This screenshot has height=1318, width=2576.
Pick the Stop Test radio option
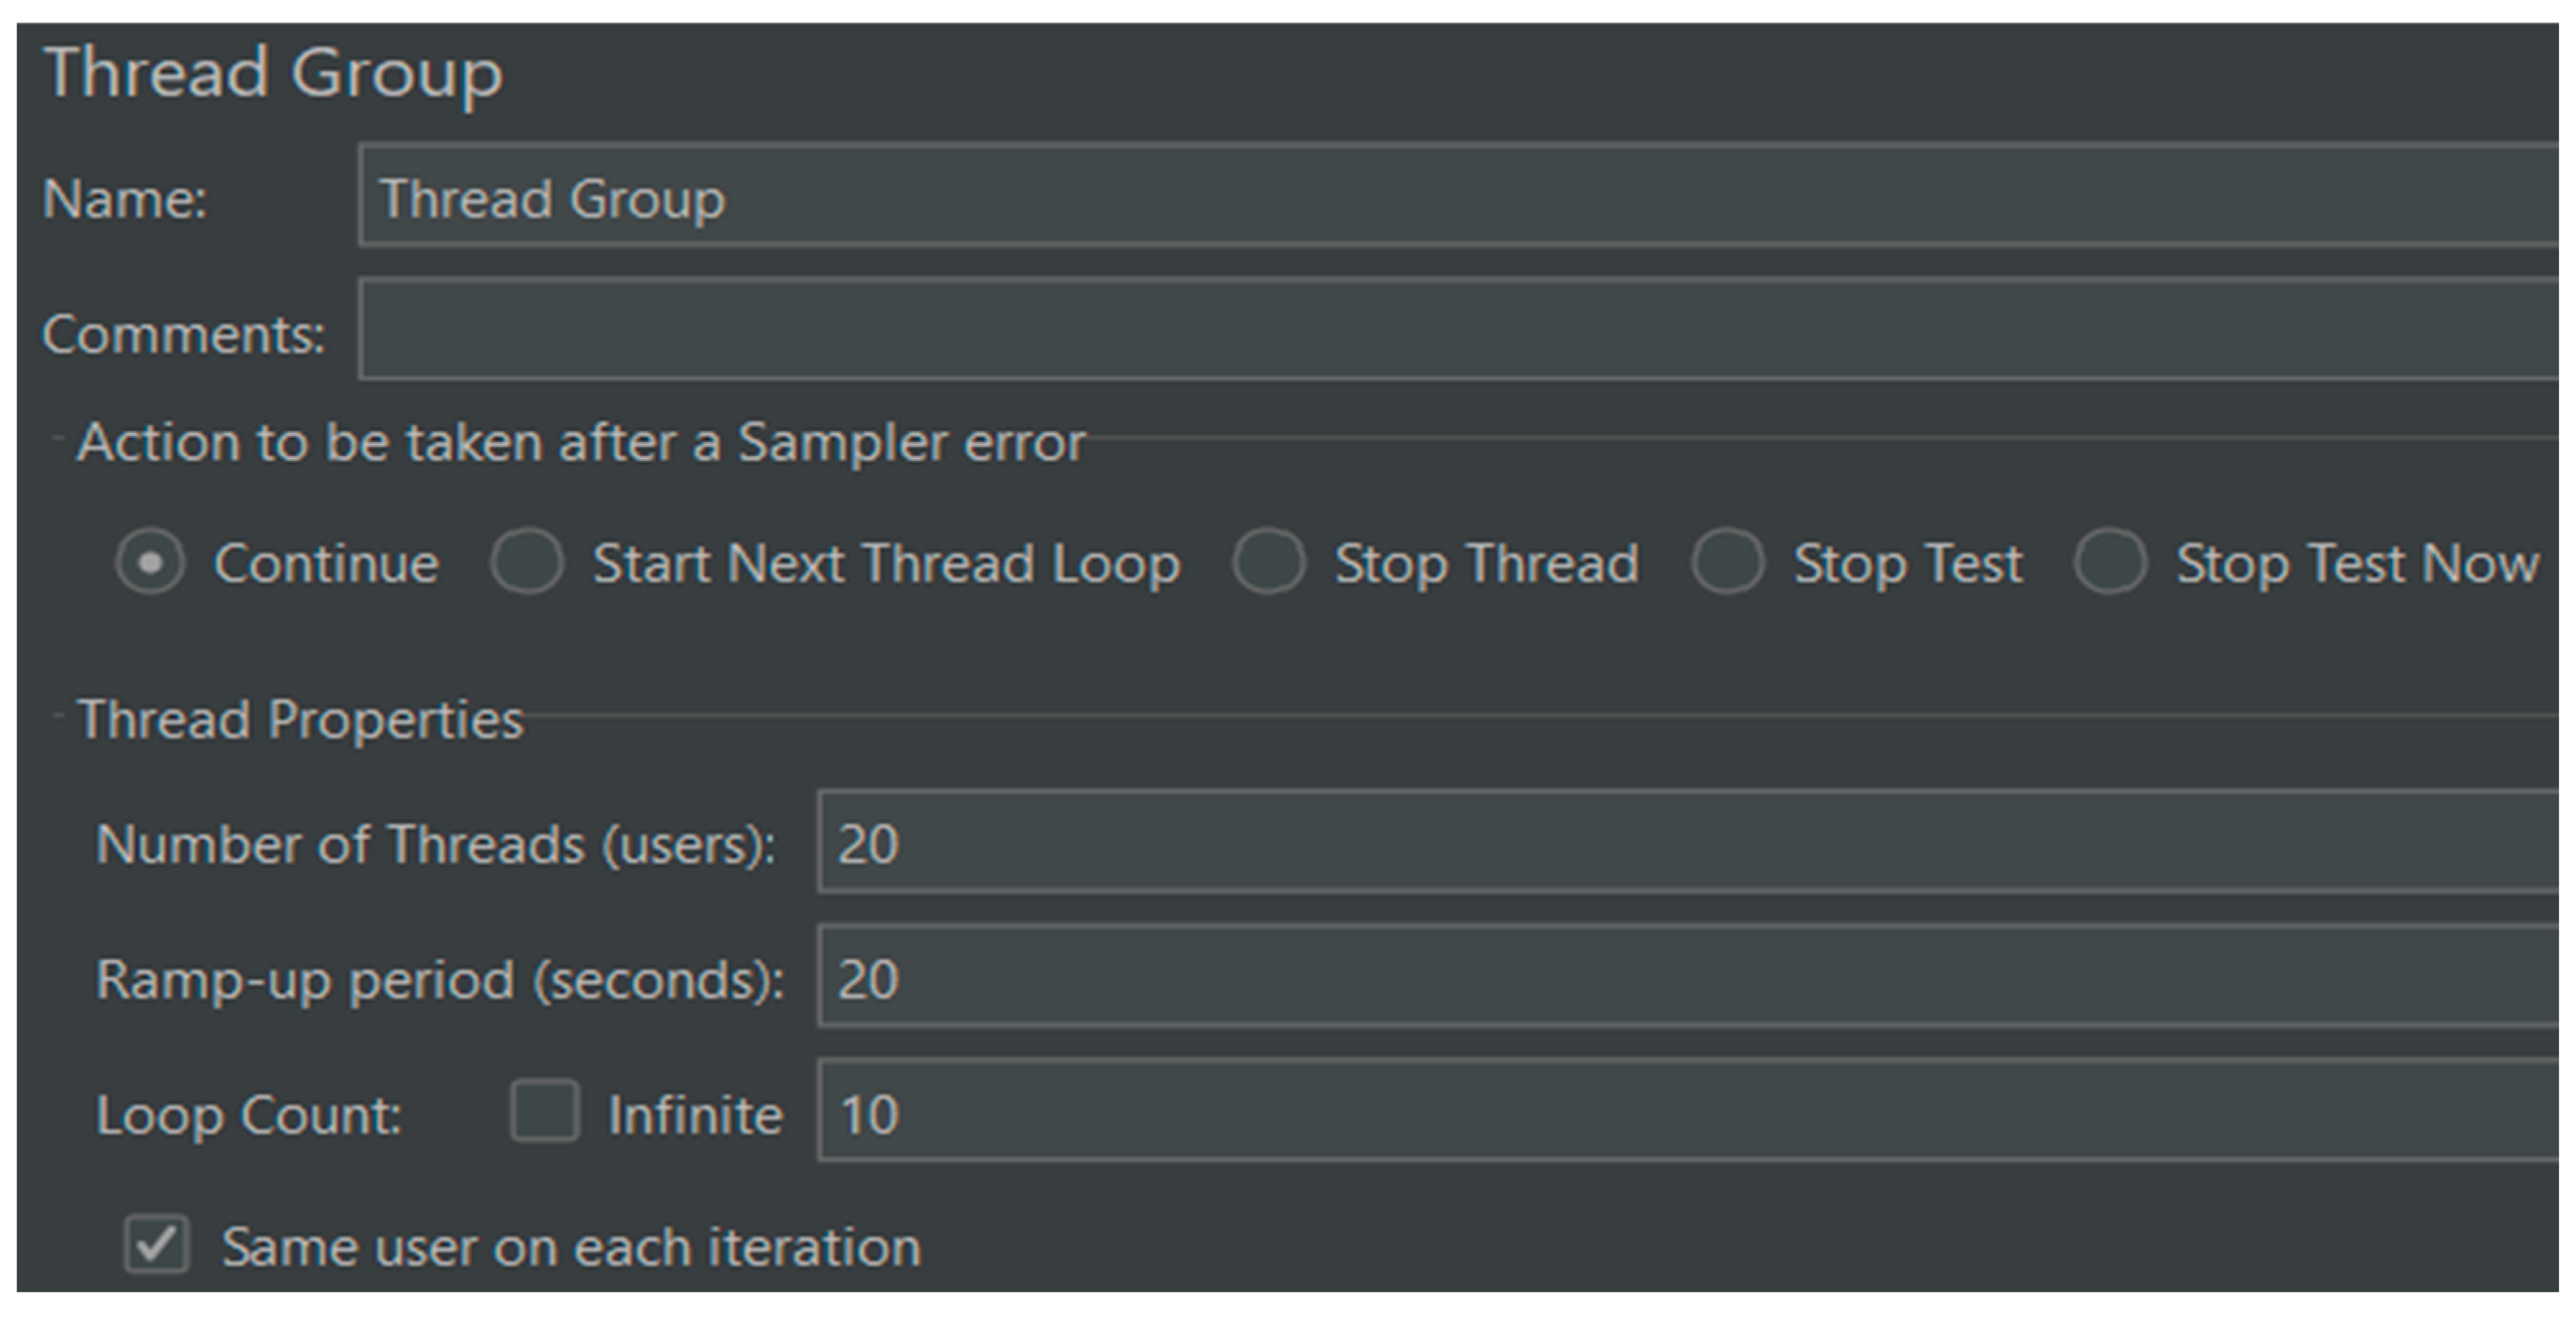tap(1727, 562)
